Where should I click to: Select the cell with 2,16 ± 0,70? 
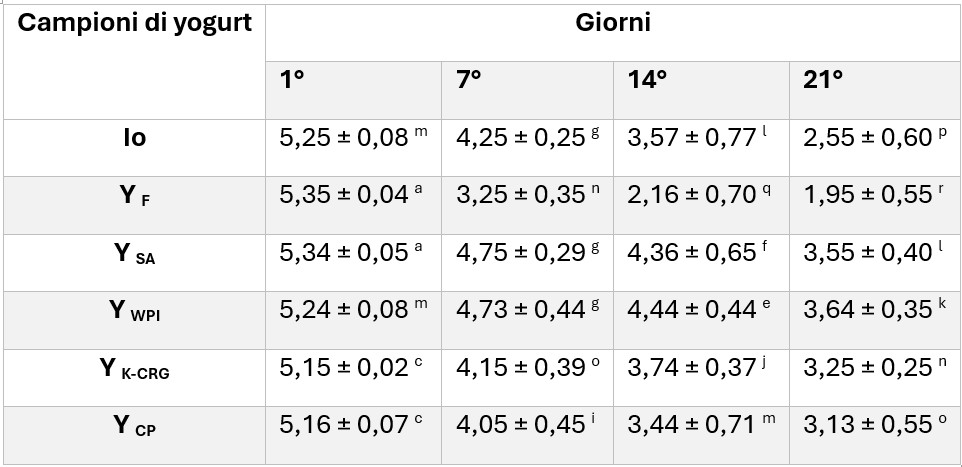tap(701, 206)
